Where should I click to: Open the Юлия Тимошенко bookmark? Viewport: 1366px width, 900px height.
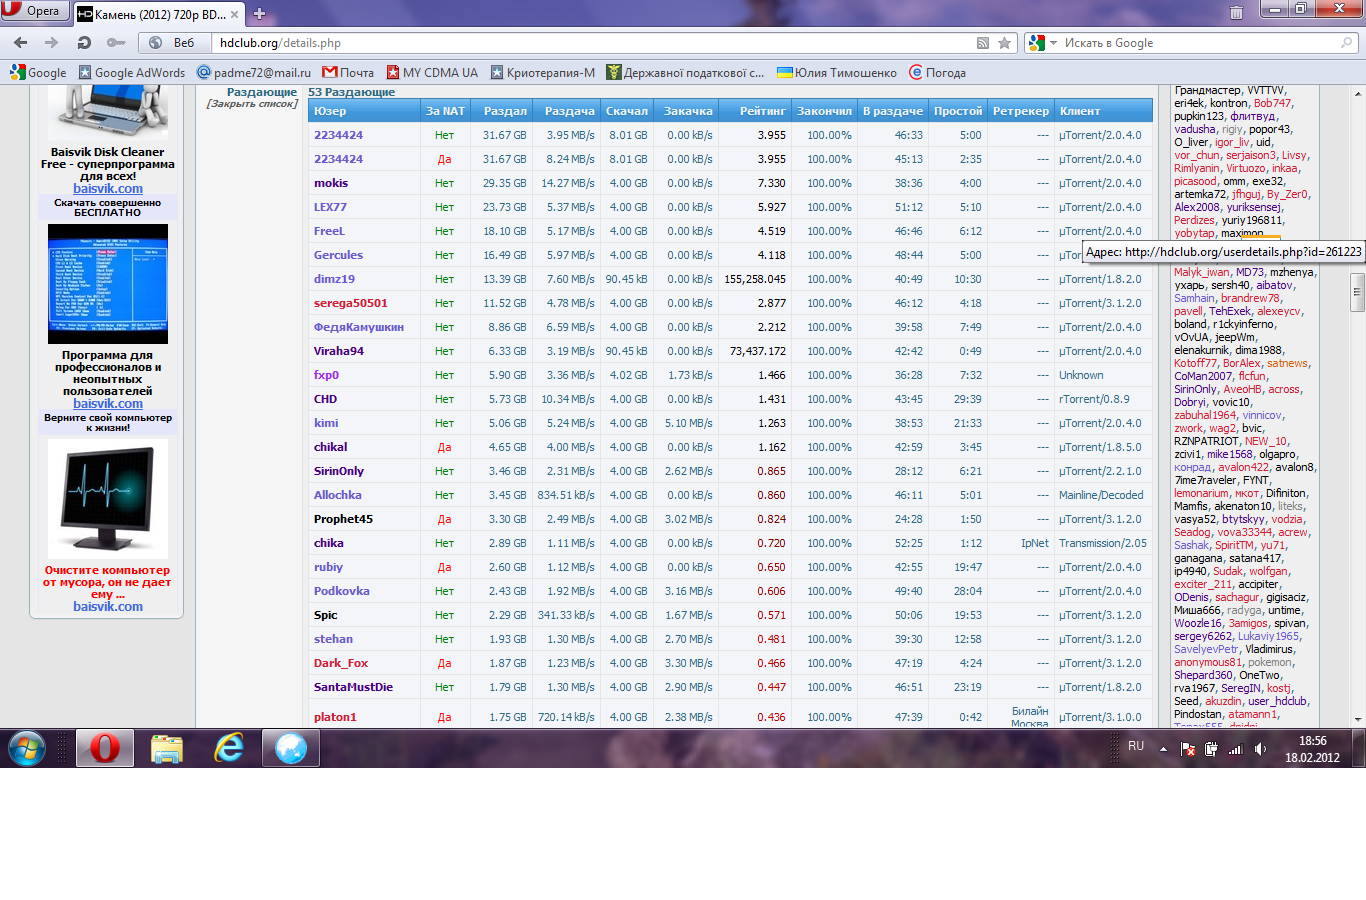pyautogui.click(x=837, y=72)
